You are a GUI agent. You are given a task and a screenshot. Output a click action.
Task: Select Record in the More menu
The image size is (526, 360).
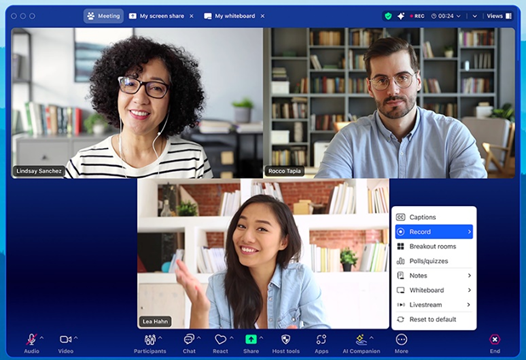click(434, 232)
